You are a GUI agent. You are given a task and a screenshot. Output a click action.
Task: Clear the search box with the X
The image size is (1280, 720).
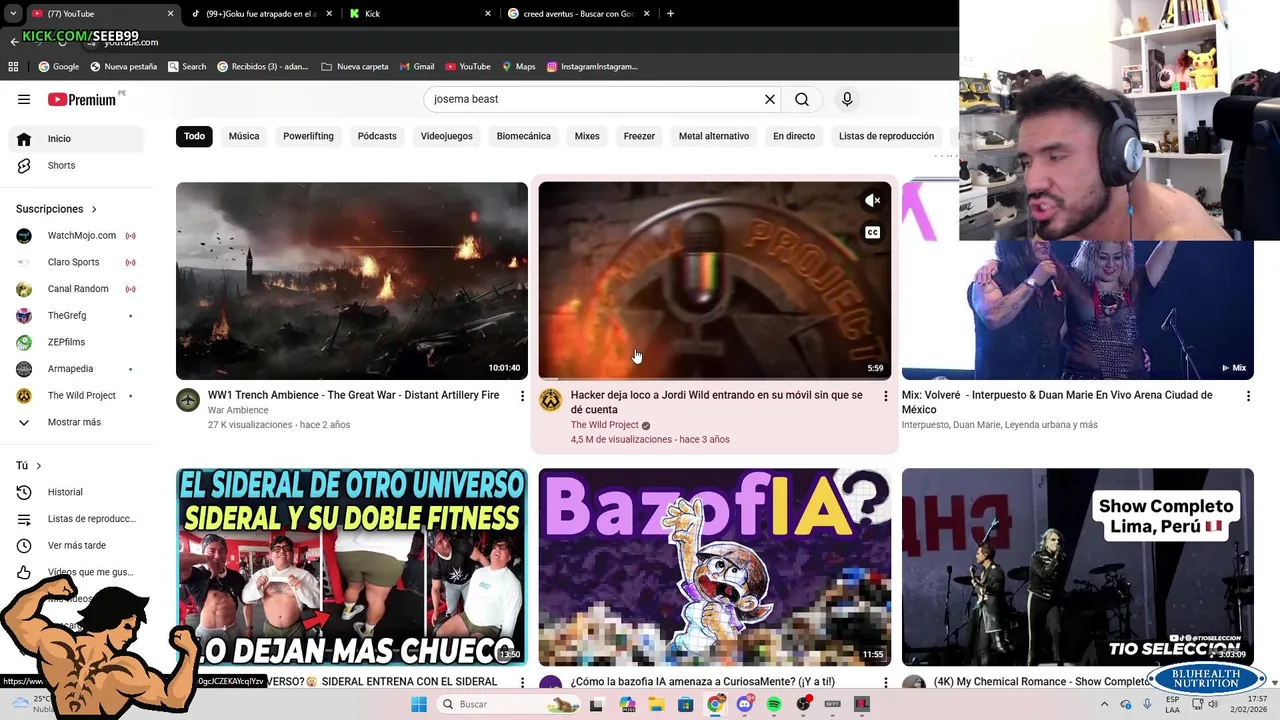point(770,99)
